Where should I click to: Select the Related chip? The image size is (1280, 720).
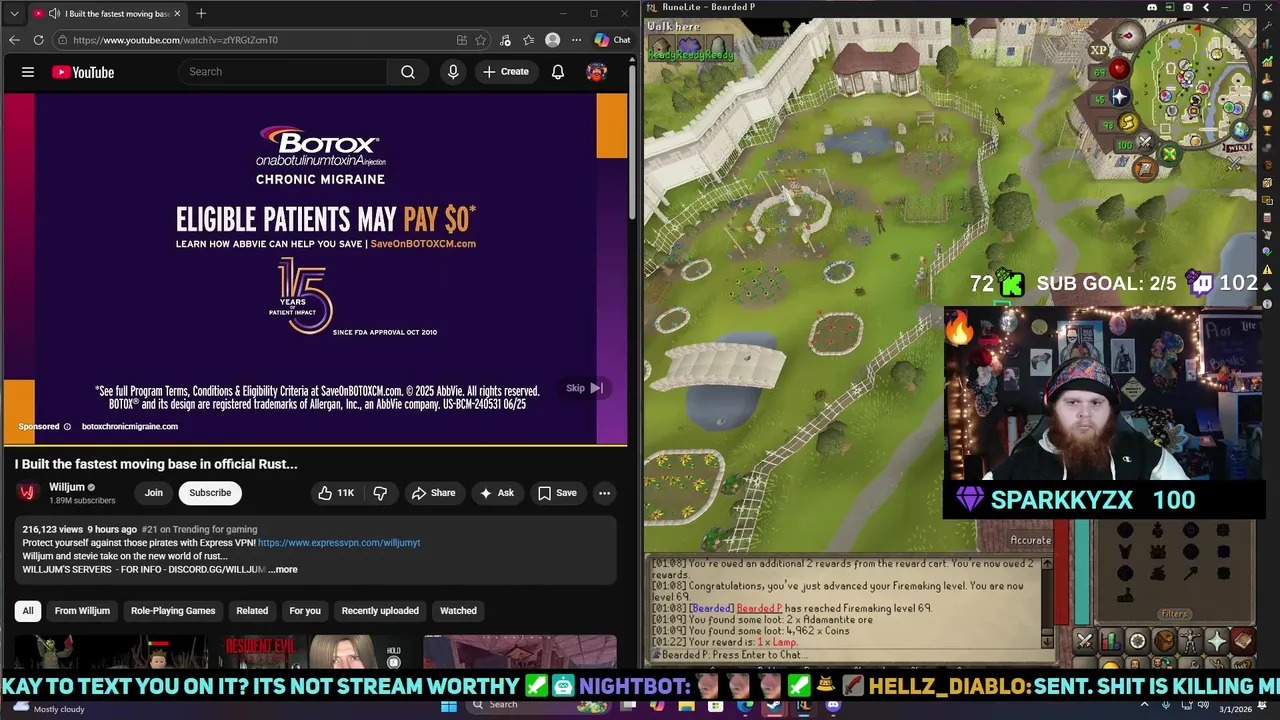pyautogui.click(x=252, y=611)
